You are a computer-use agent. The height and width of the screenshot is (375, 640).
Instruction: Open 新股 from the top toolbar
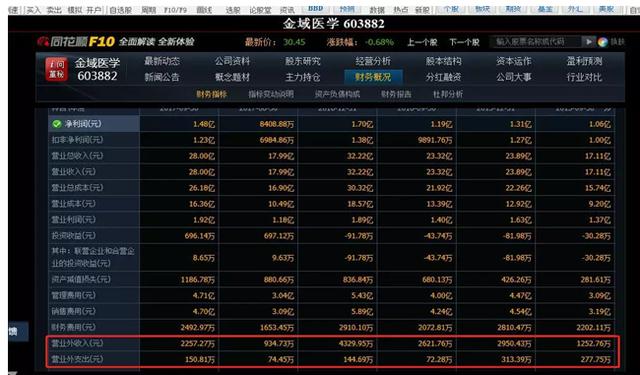[x=422, y=10]
